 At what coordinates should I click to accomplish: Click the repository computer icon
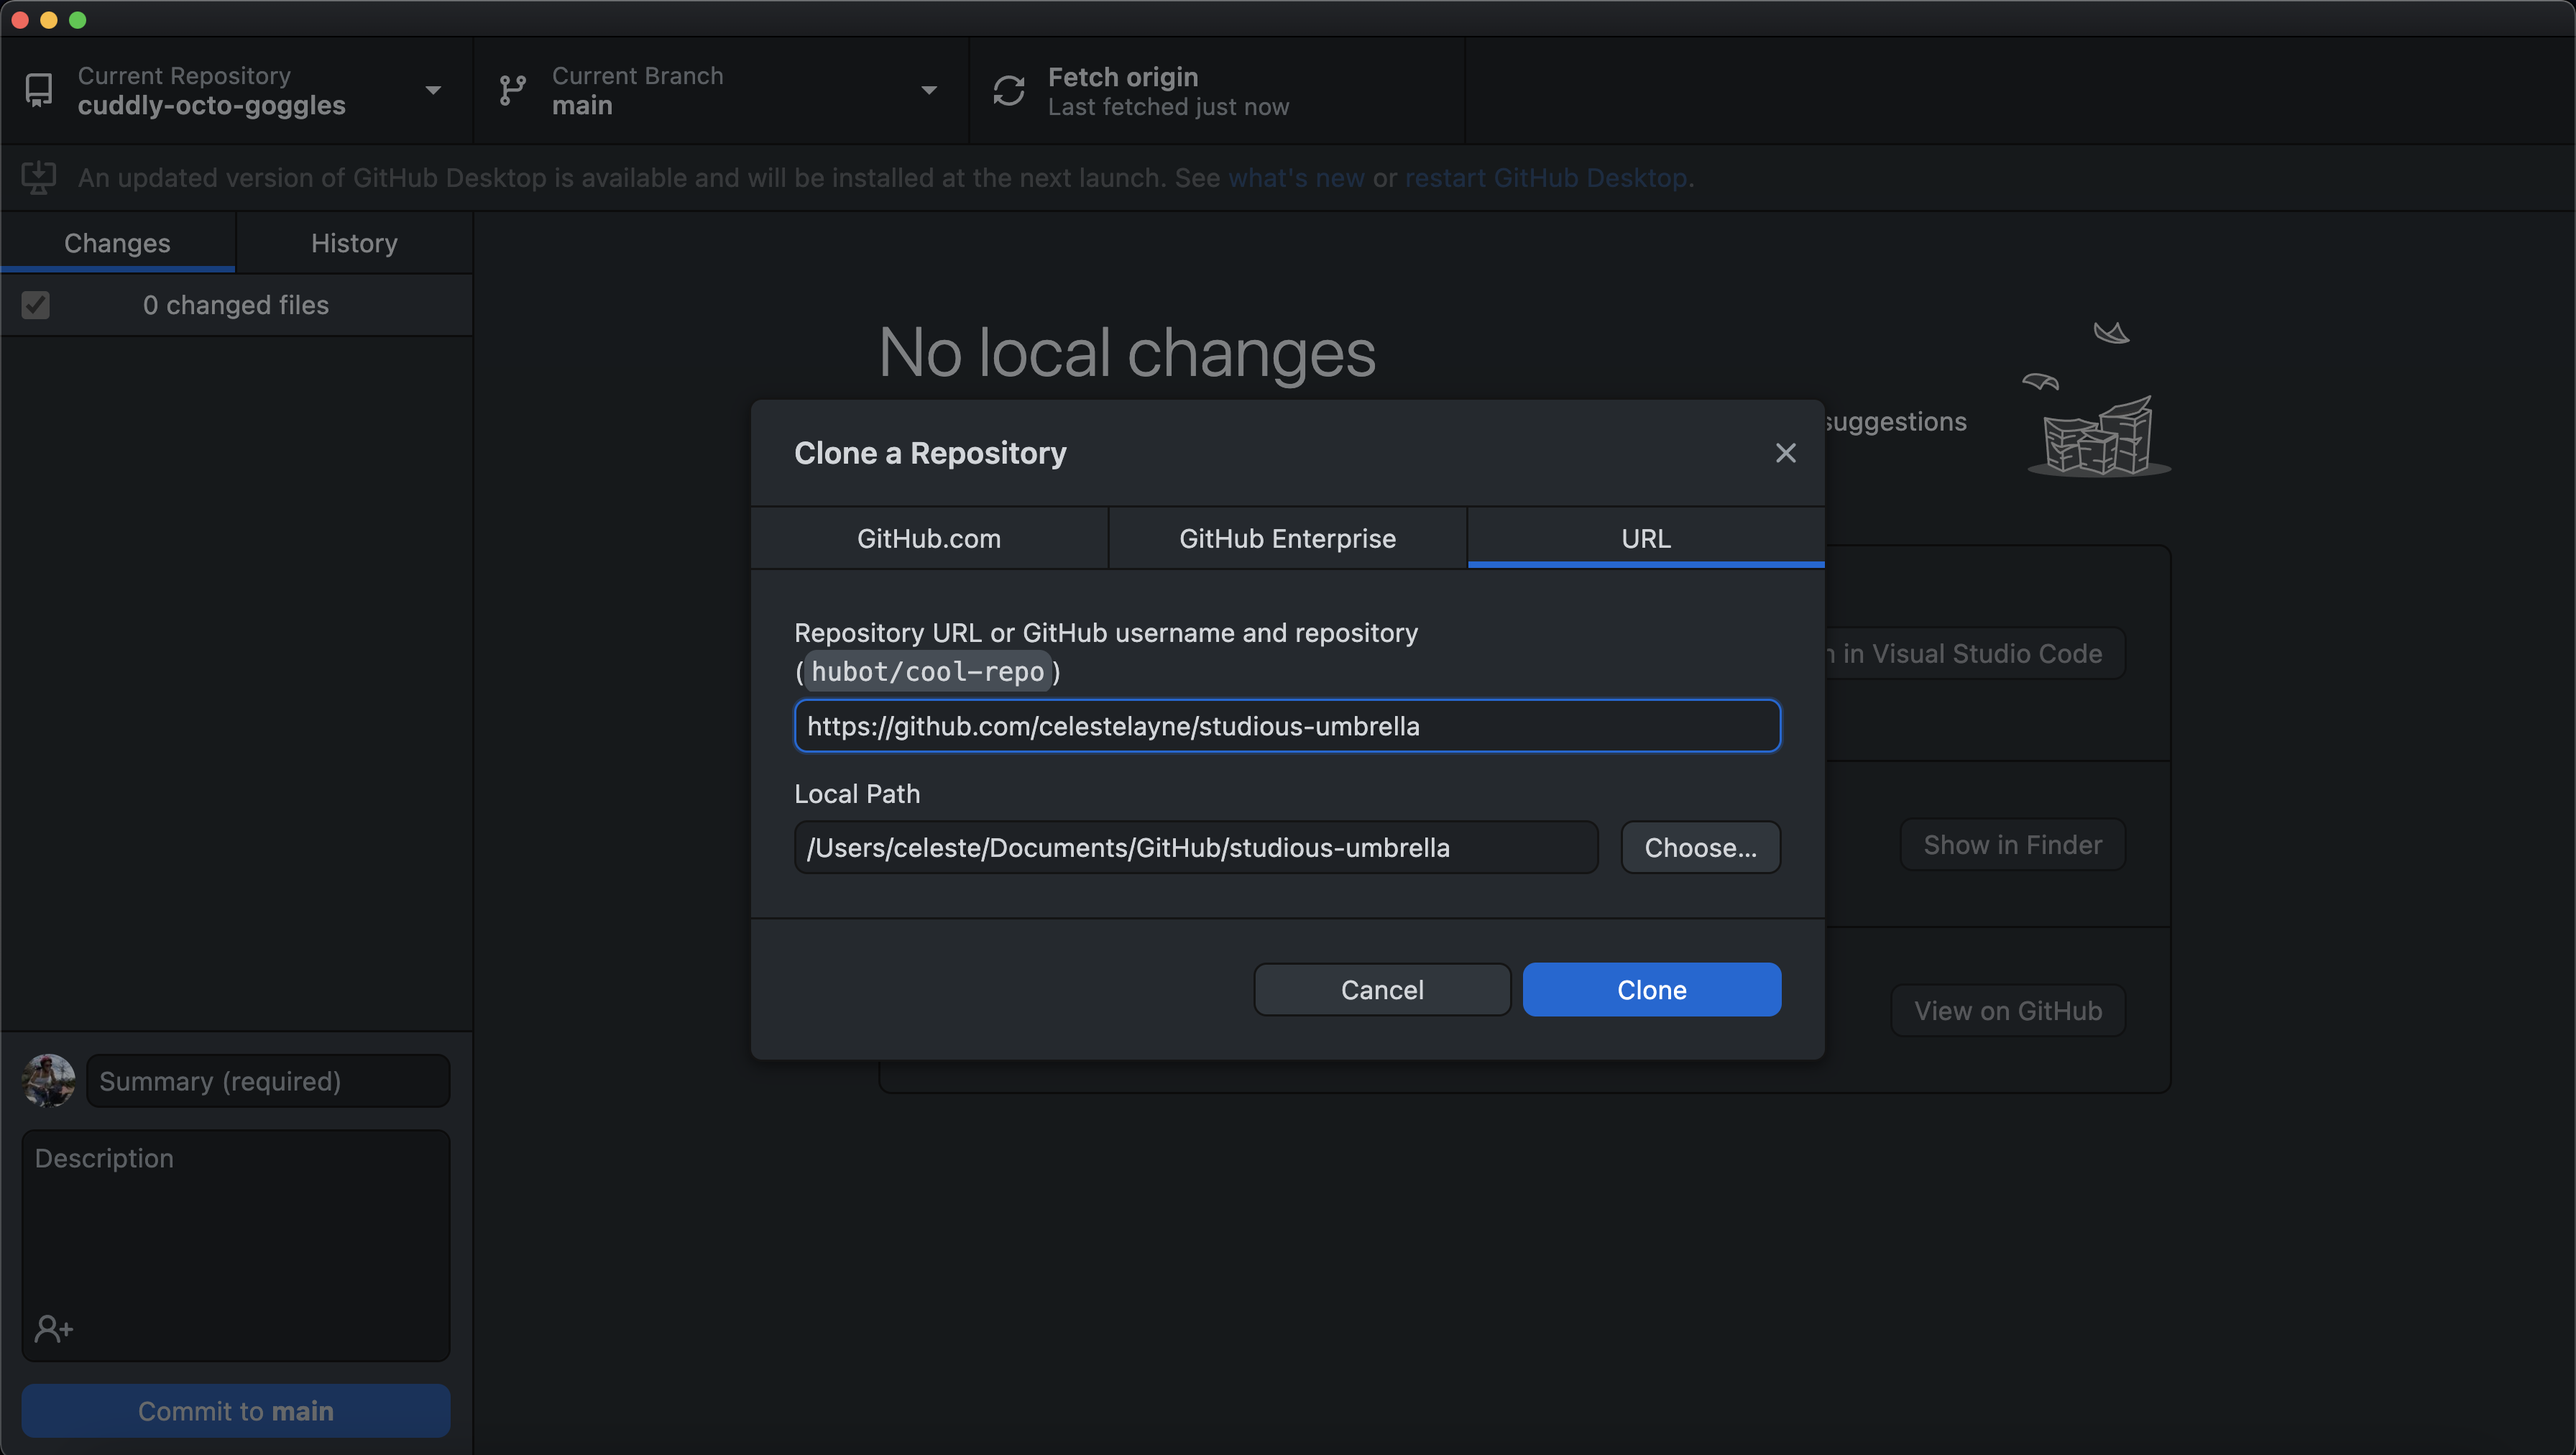[x=39, y=91]
